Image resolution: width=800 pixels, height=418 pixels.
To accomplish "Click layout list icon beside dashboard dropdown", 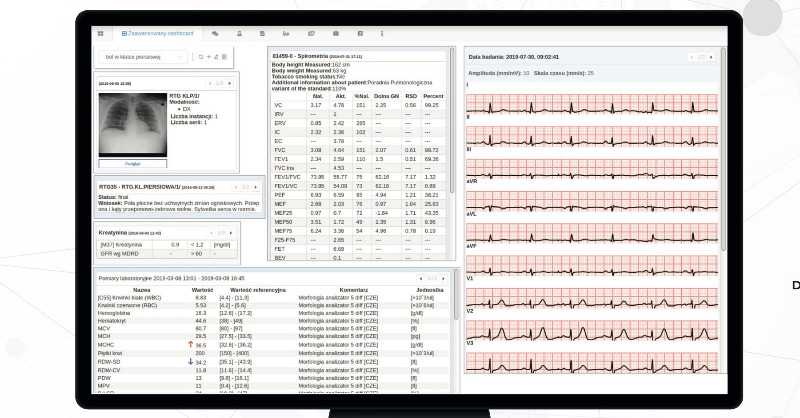I will coord(224,57).
